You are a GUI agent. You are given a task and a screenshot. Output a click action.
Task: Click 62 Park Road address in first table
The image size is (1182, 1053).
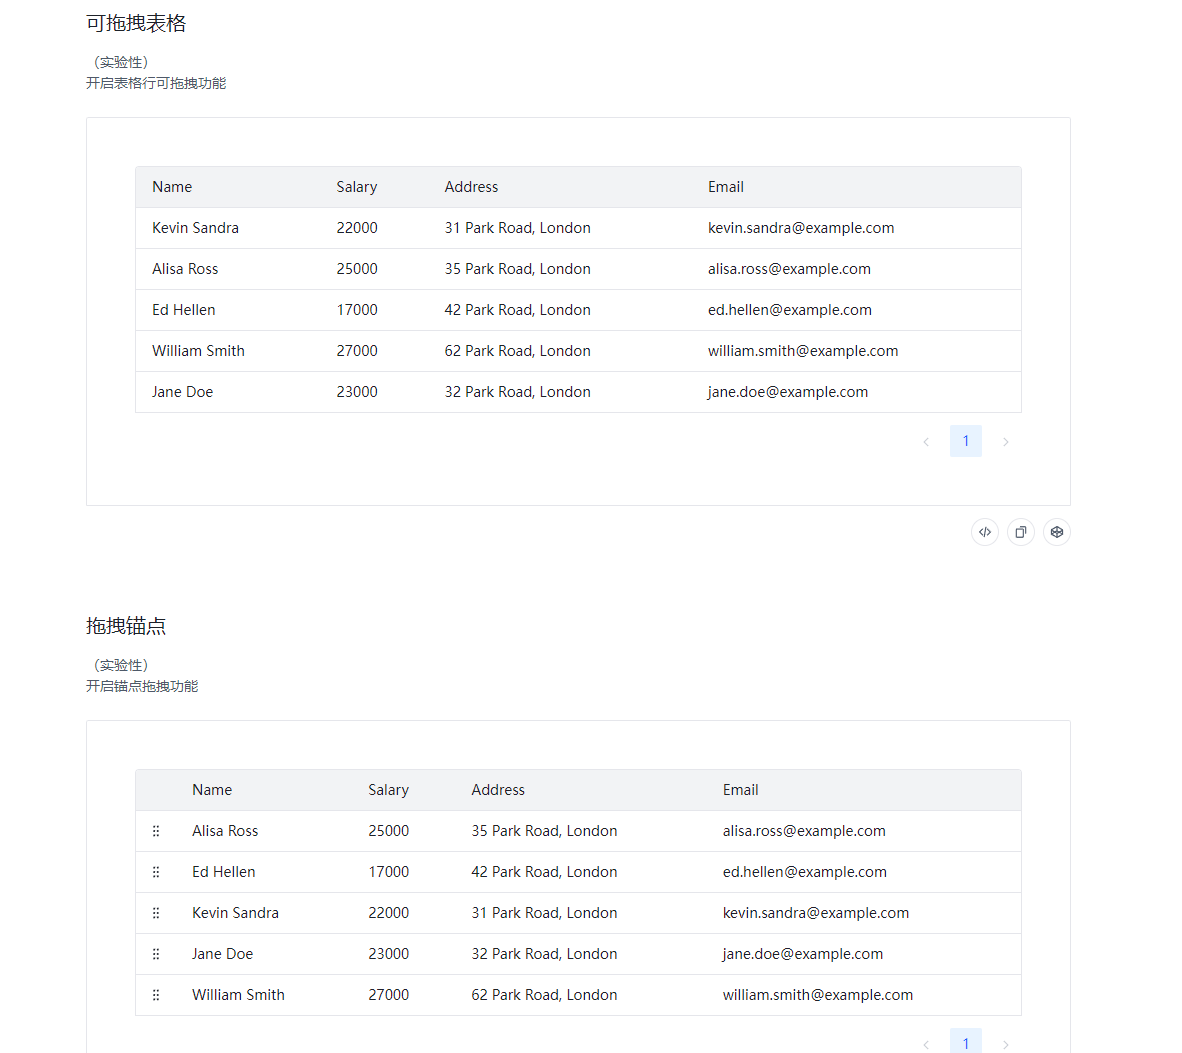point(518,350)
